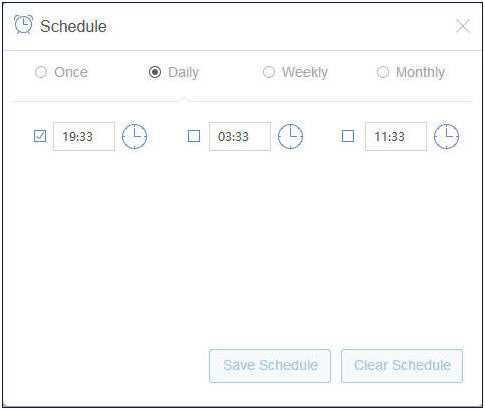The image size is (485, 410).
Task: Choose the Weekly label text
Action: (305, 72)
